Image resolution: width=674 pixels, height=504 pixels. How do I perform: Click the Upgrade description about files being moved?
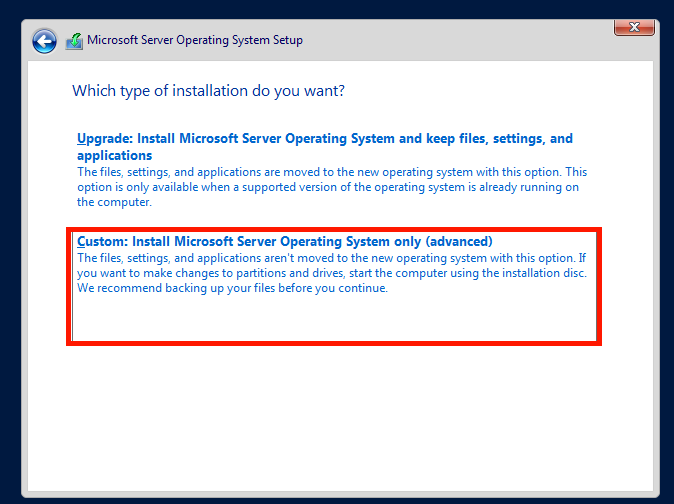click(332, 187)
